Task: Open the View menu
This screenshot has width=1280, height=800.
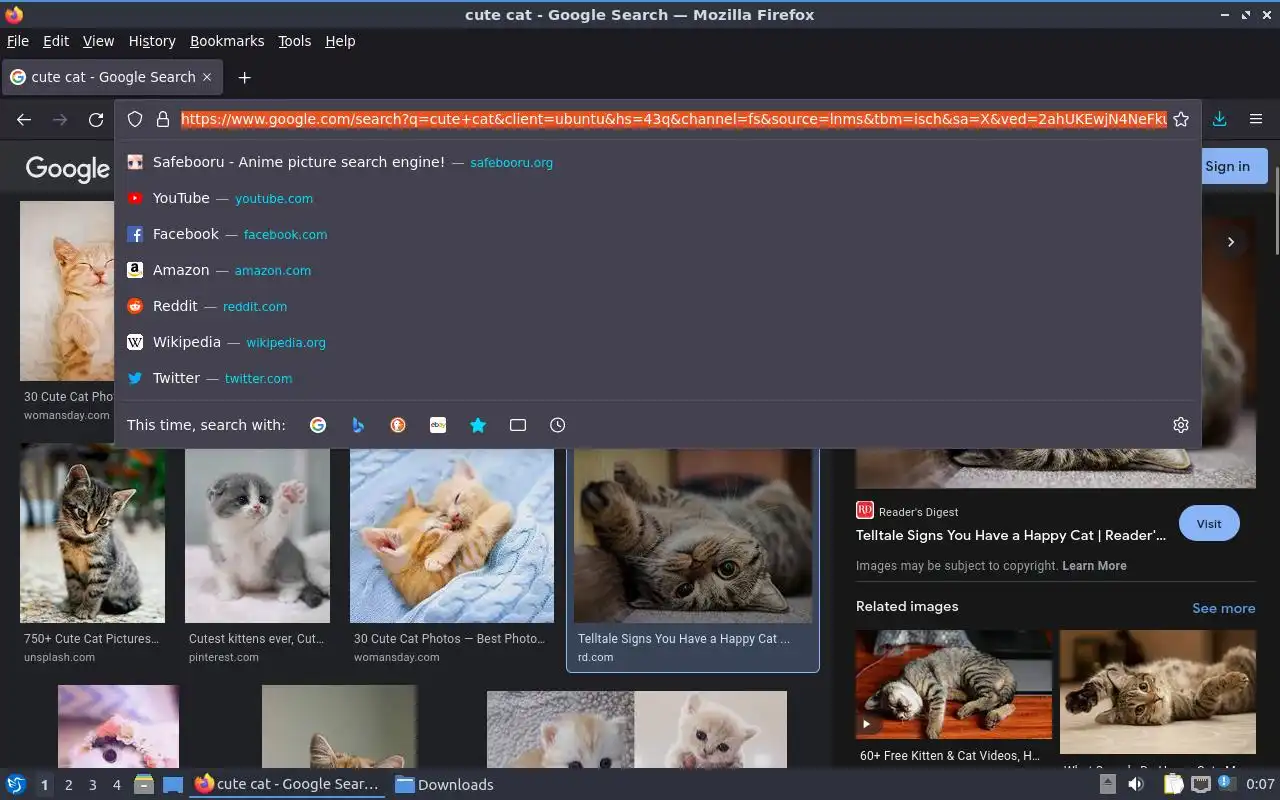Action: 98,41
